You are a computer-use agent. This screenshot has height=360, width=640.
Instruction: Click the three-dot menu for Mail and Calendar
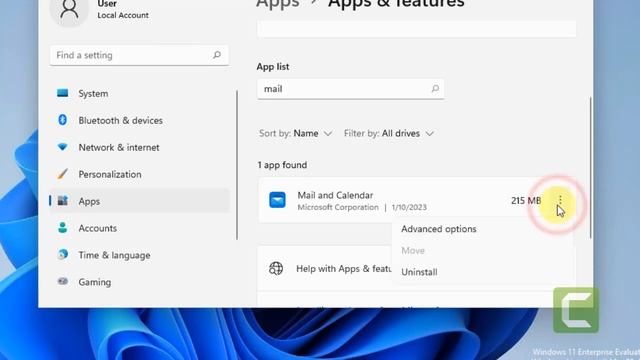pos(560,200)
